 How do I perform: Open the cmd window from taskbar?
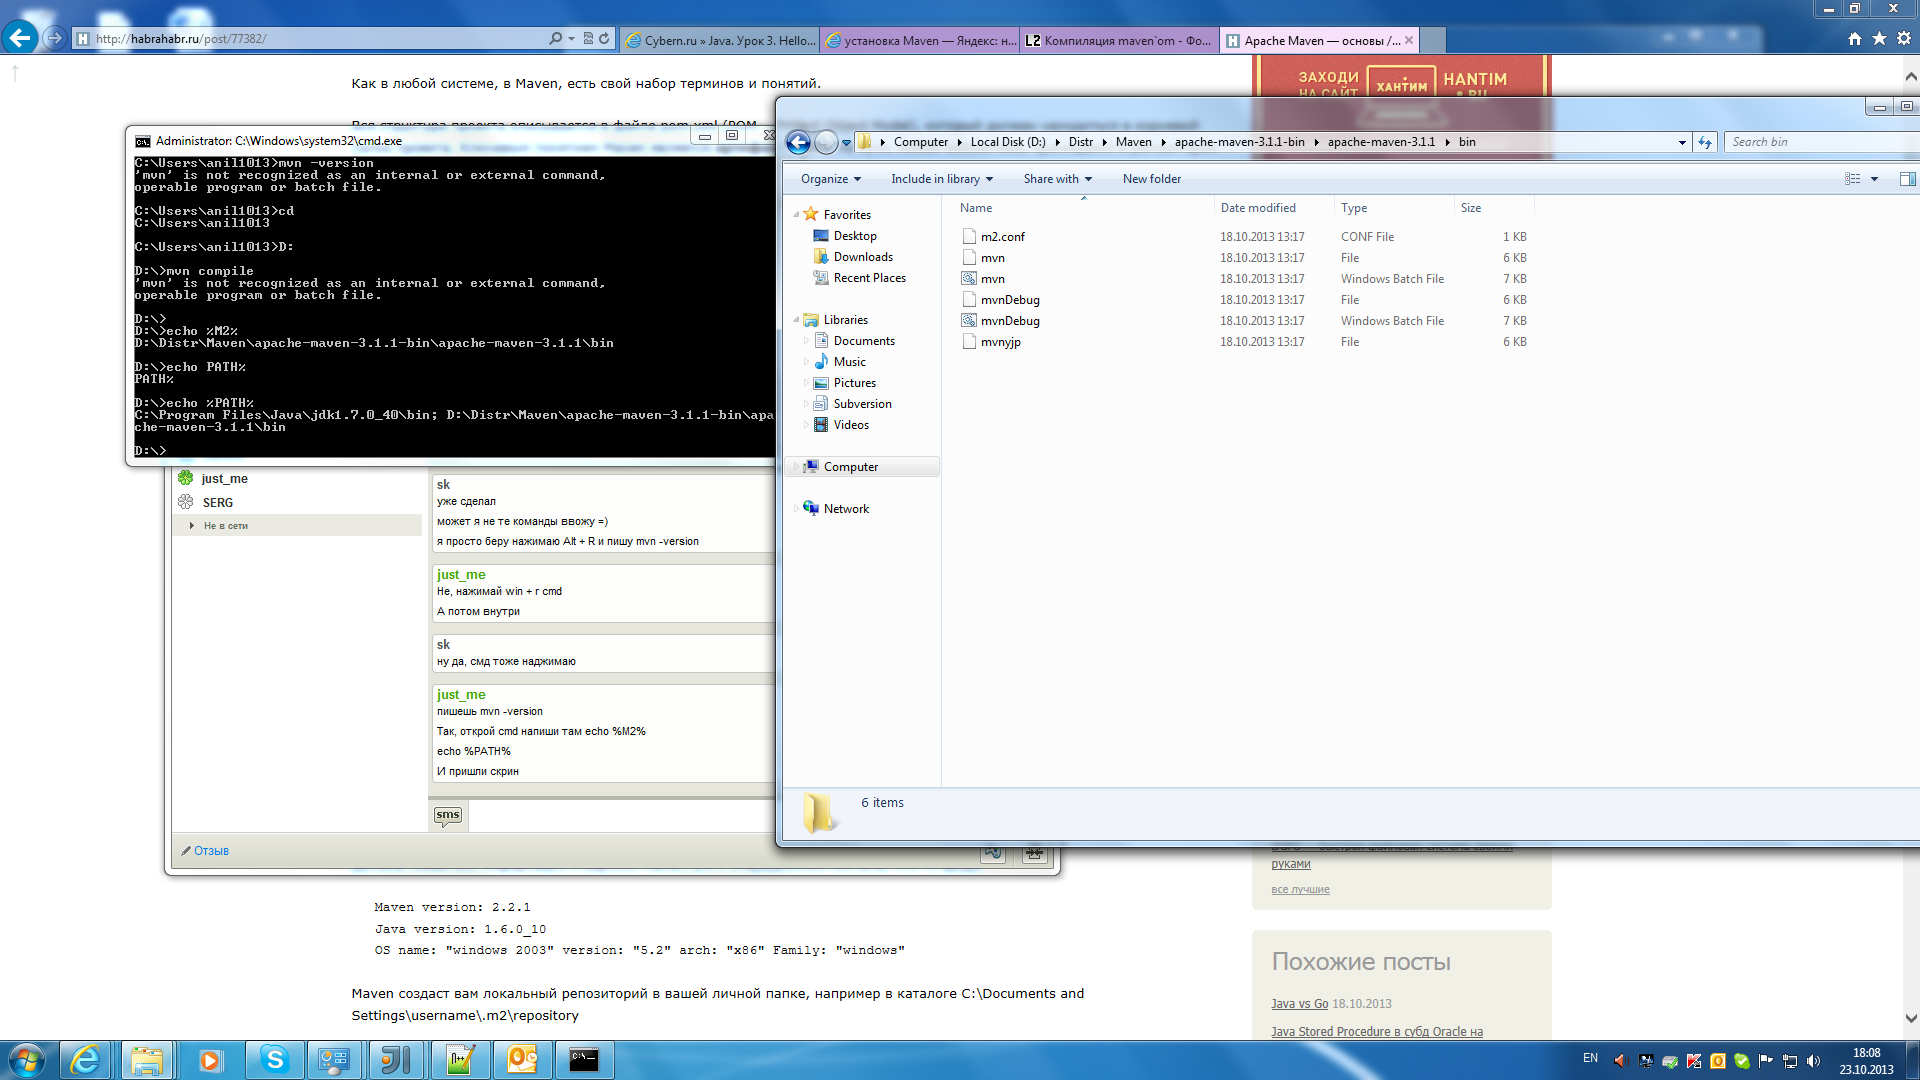point(584,1060)
